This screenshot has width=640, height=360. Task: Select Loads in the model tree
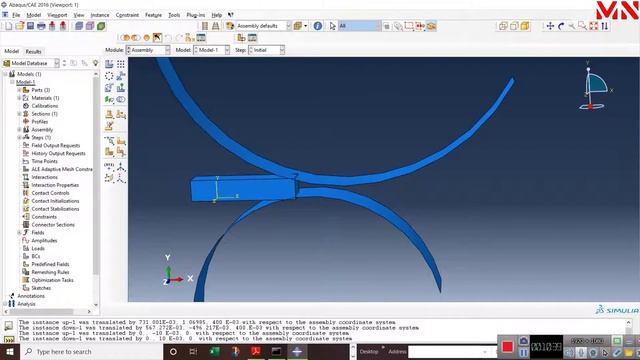point(38,248)
